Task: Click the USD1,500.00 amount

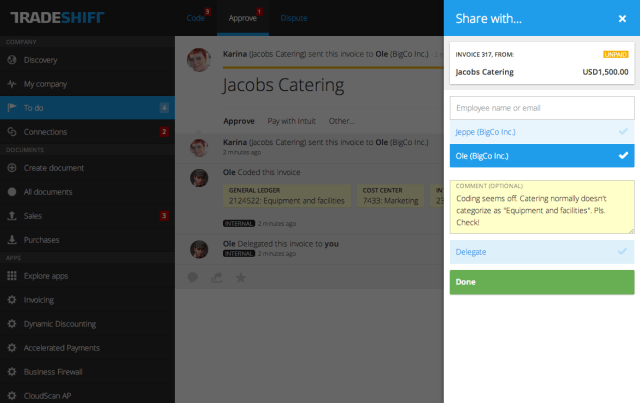Action: 605,72
